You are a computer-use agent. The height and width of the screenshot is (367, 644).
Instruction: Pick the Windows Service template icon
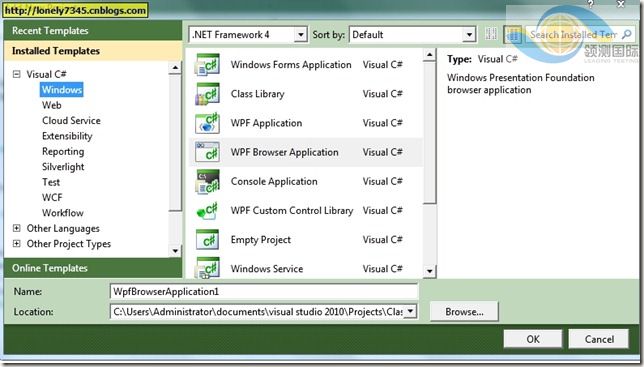pyautogui.click(x=207, y=268)
